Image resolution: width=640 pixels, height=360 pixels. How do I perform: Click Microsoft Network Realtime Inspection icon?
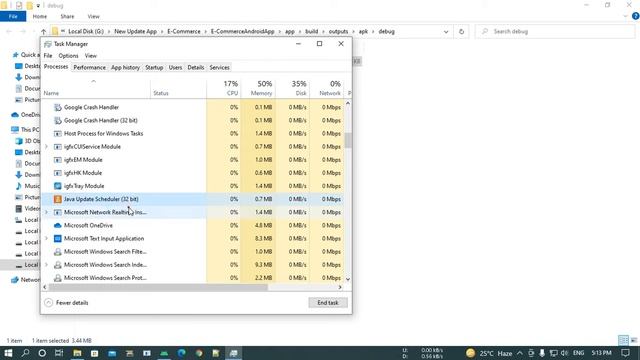(x=58, y=212)
